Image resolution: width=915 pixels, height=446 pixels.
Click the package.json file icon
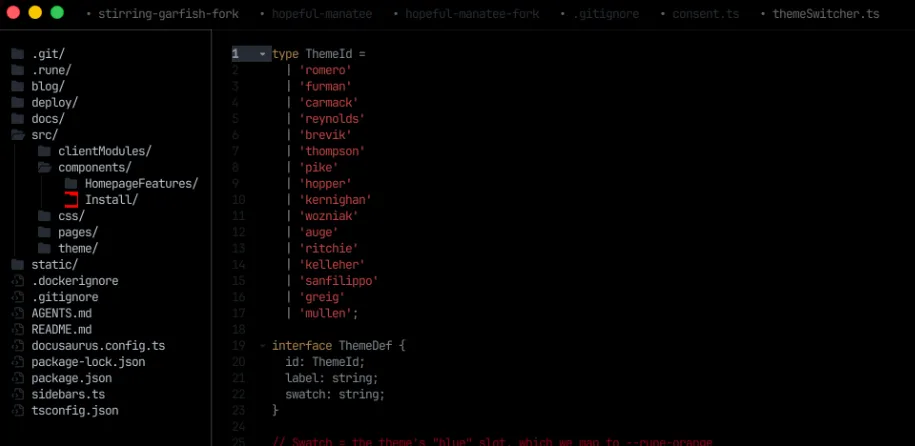[18, 378]
